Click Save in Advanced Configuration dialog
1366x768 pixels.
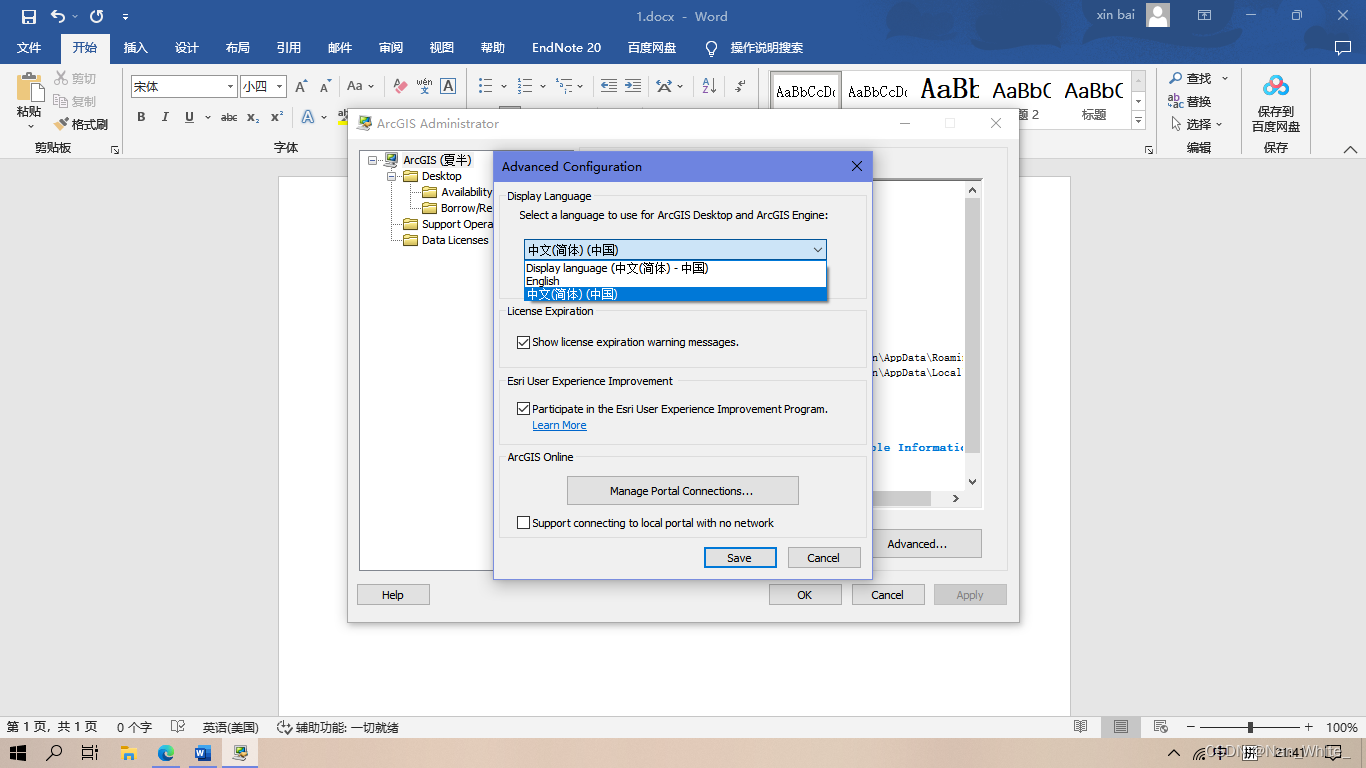click(x=740, y=558)
